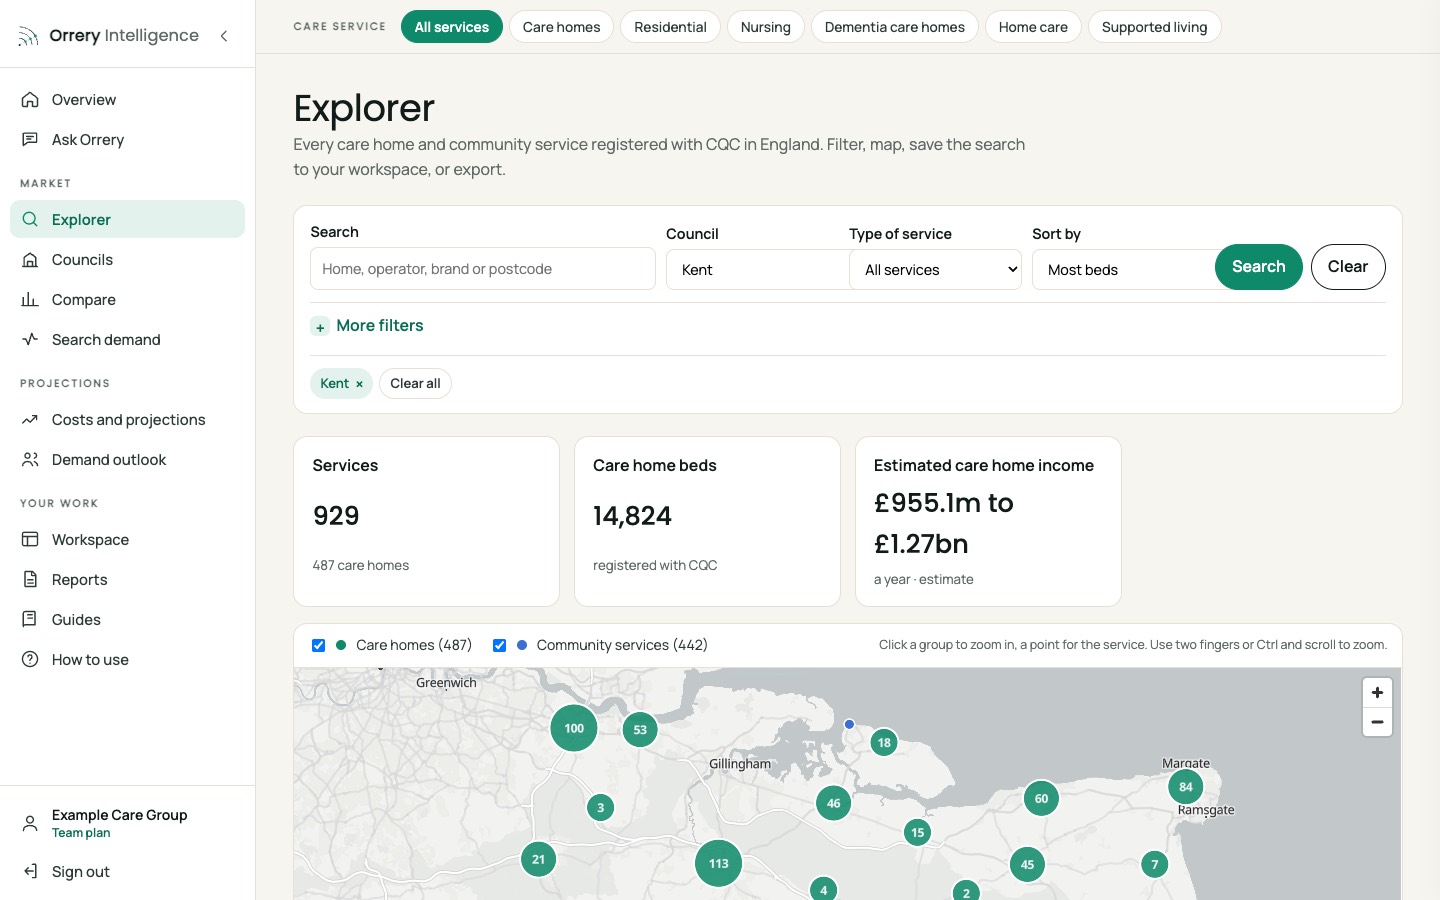Click the green Search button
Viewport: 1440px width, 900px height.
pyautogui.click(x=1258, y=267)
